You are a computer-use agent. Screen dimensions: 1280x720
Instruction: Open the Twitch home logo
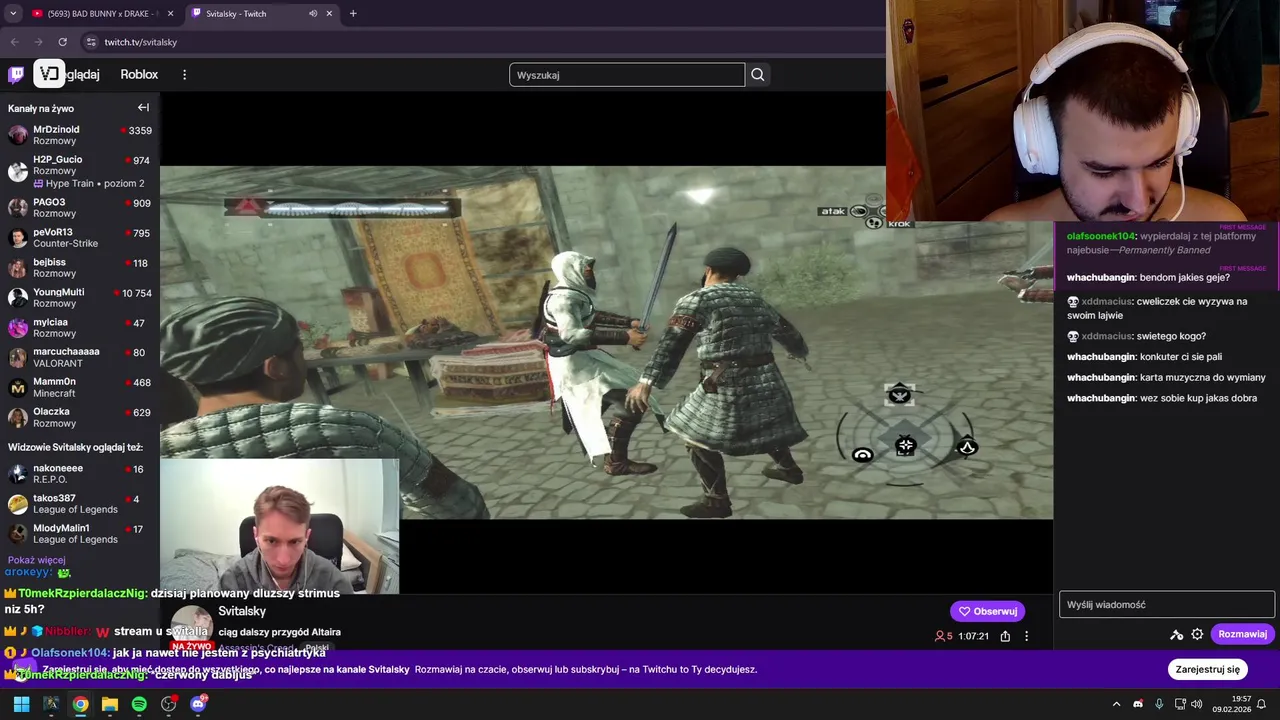(x=16, y=74)
